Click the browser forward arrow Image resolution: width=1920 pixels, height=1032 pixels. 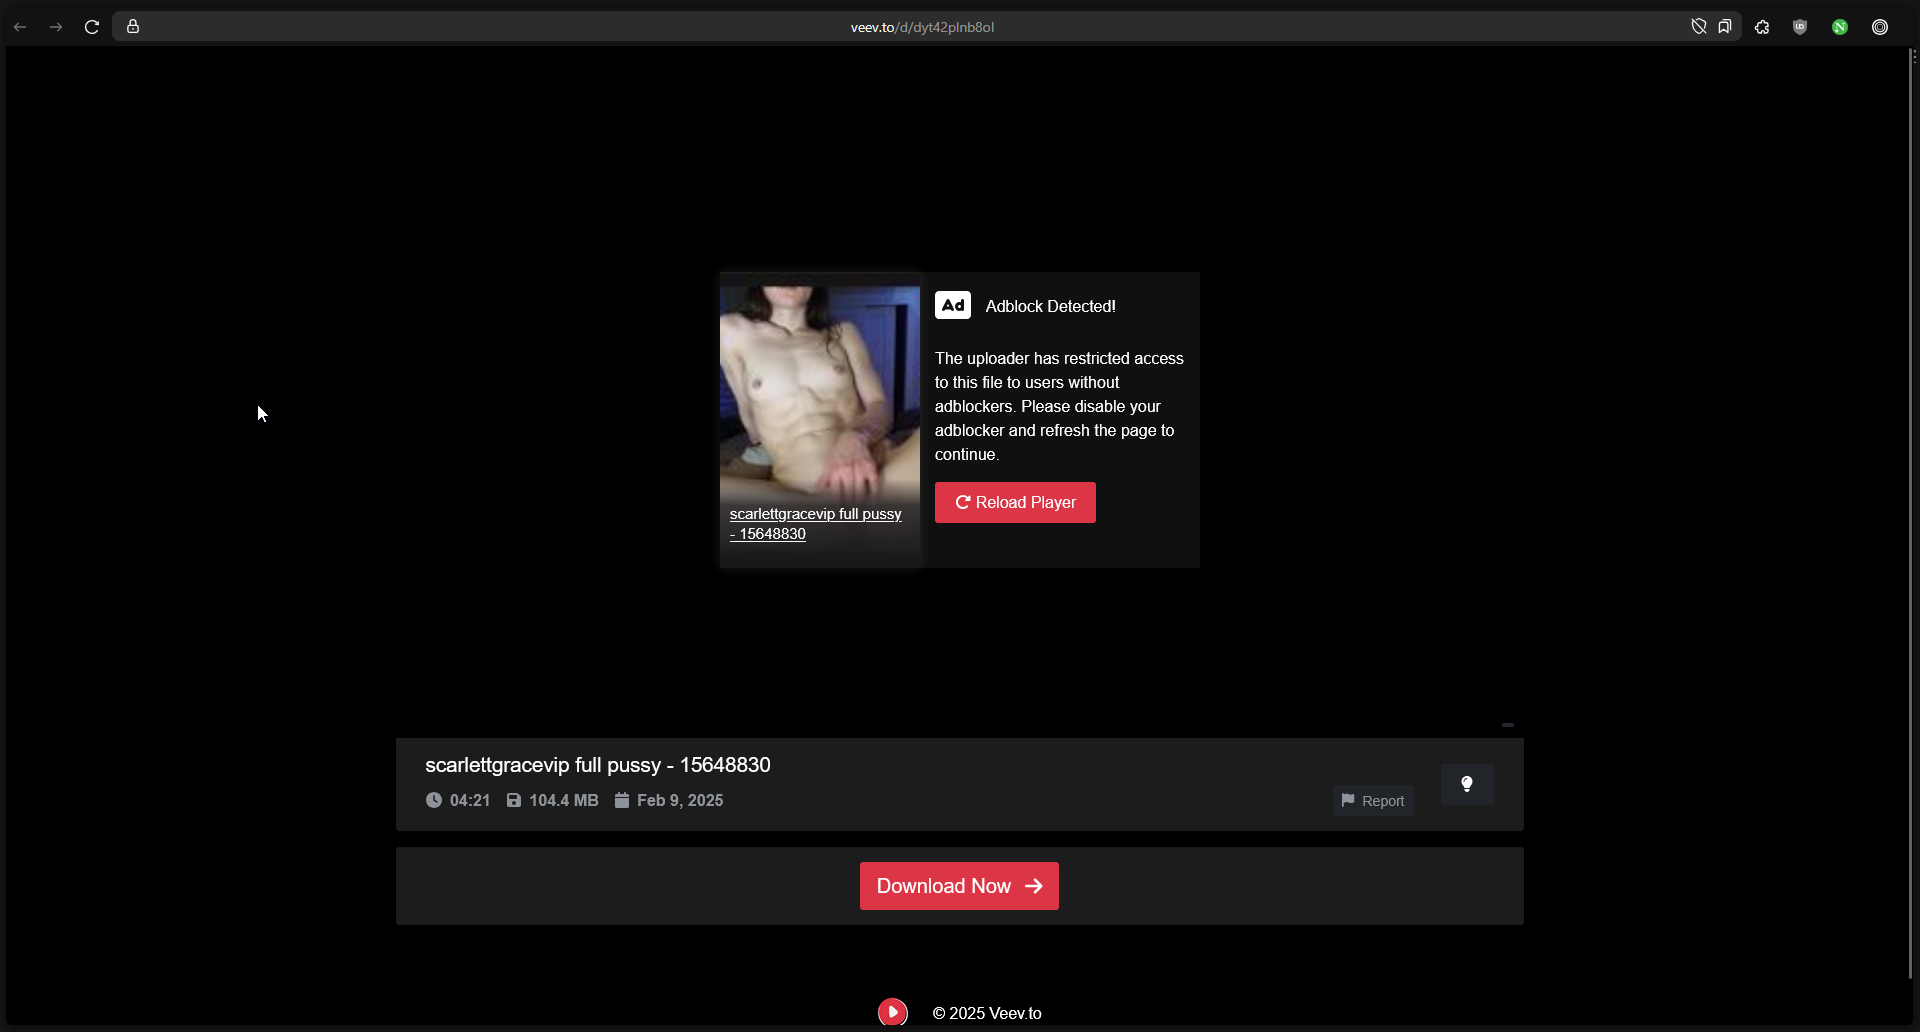click(x=56, y=27)
